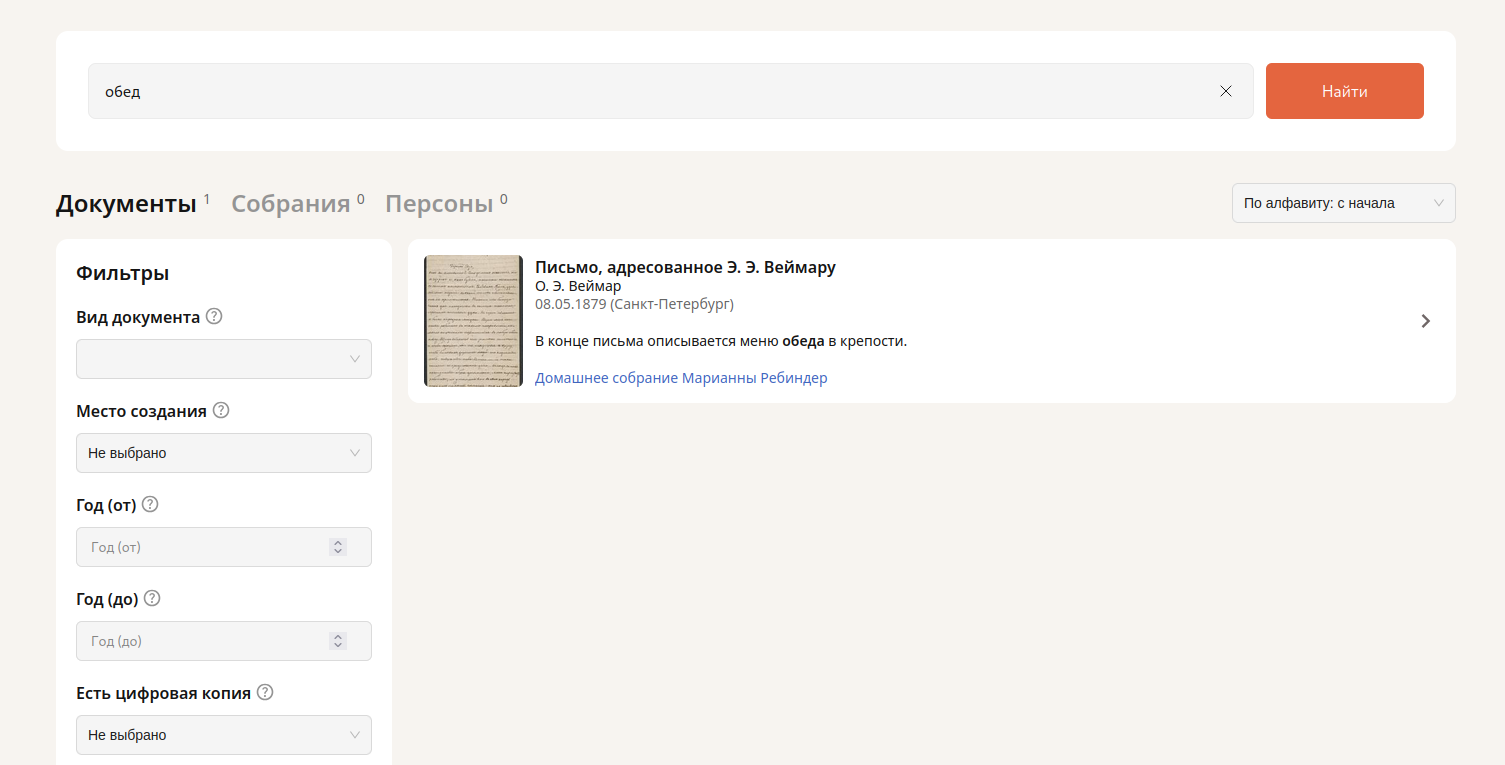Clear the search field with the X icon

[x=1226, y=91]
